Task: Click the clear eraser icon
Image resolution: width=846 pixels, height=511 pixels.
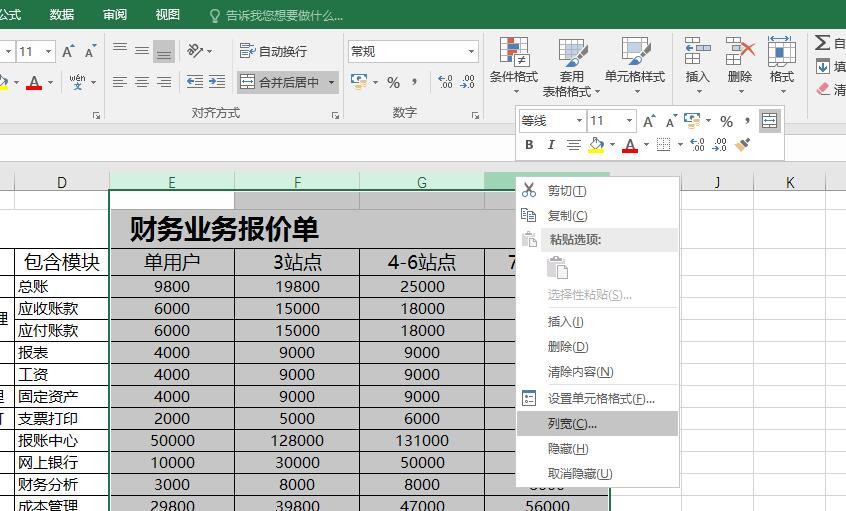Action: coord(823,89)
